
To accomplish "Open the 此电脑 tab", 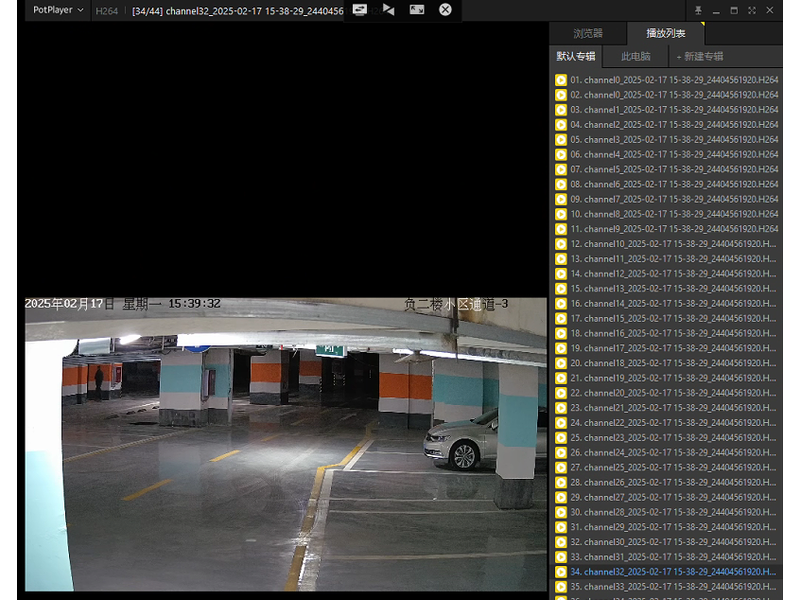I will (x=636, y=57).
